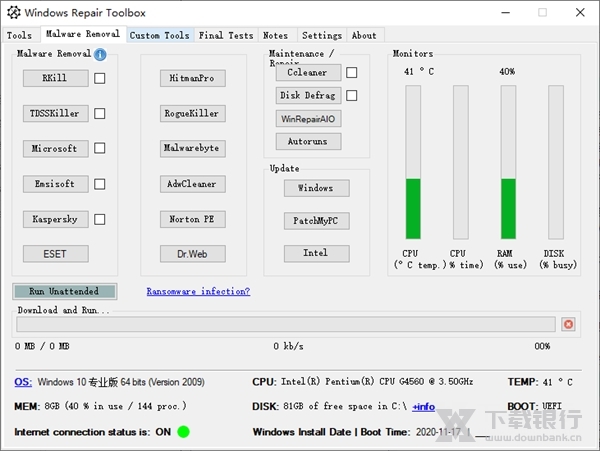The image size is (600, 451).
Task: Click the Emsisoft button
Action: [56, 184]
